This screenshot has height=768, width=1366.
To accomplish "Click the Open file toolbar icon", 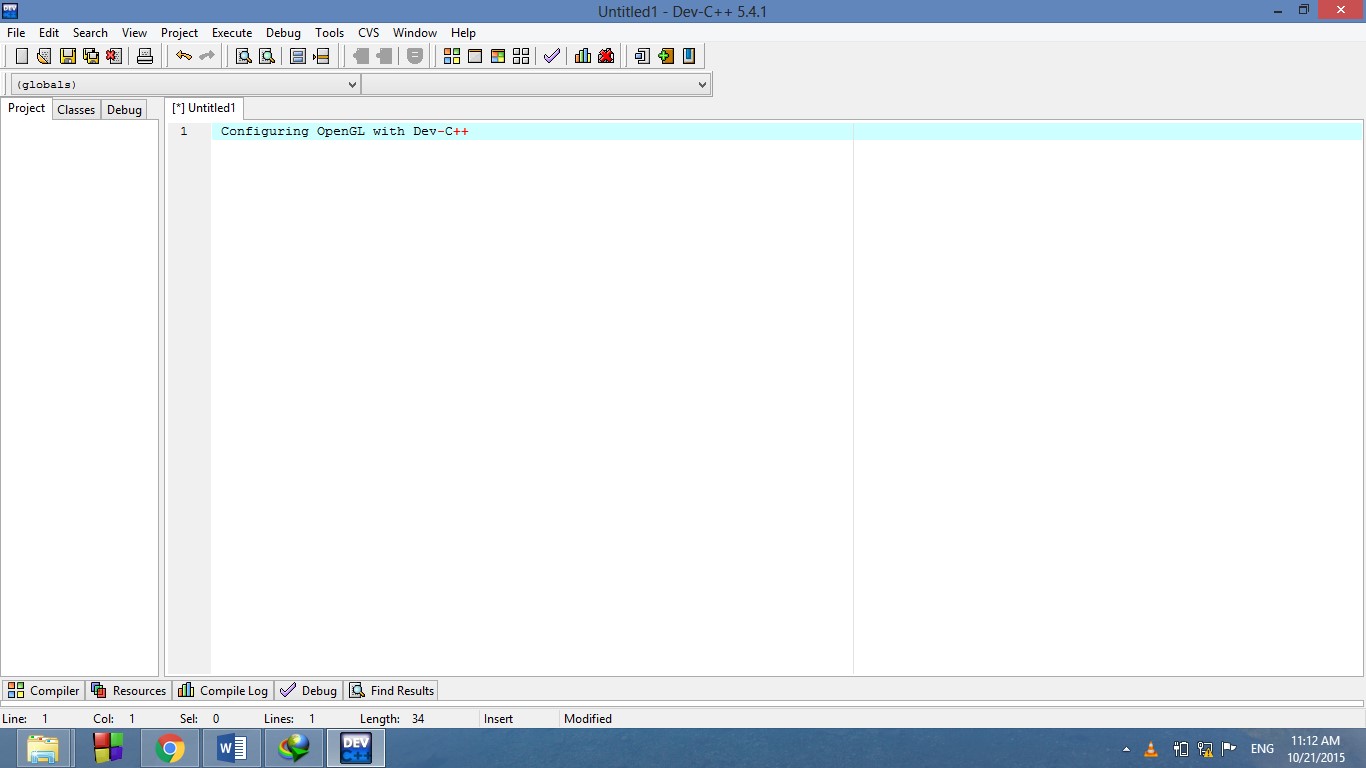I will pos(43,56).
